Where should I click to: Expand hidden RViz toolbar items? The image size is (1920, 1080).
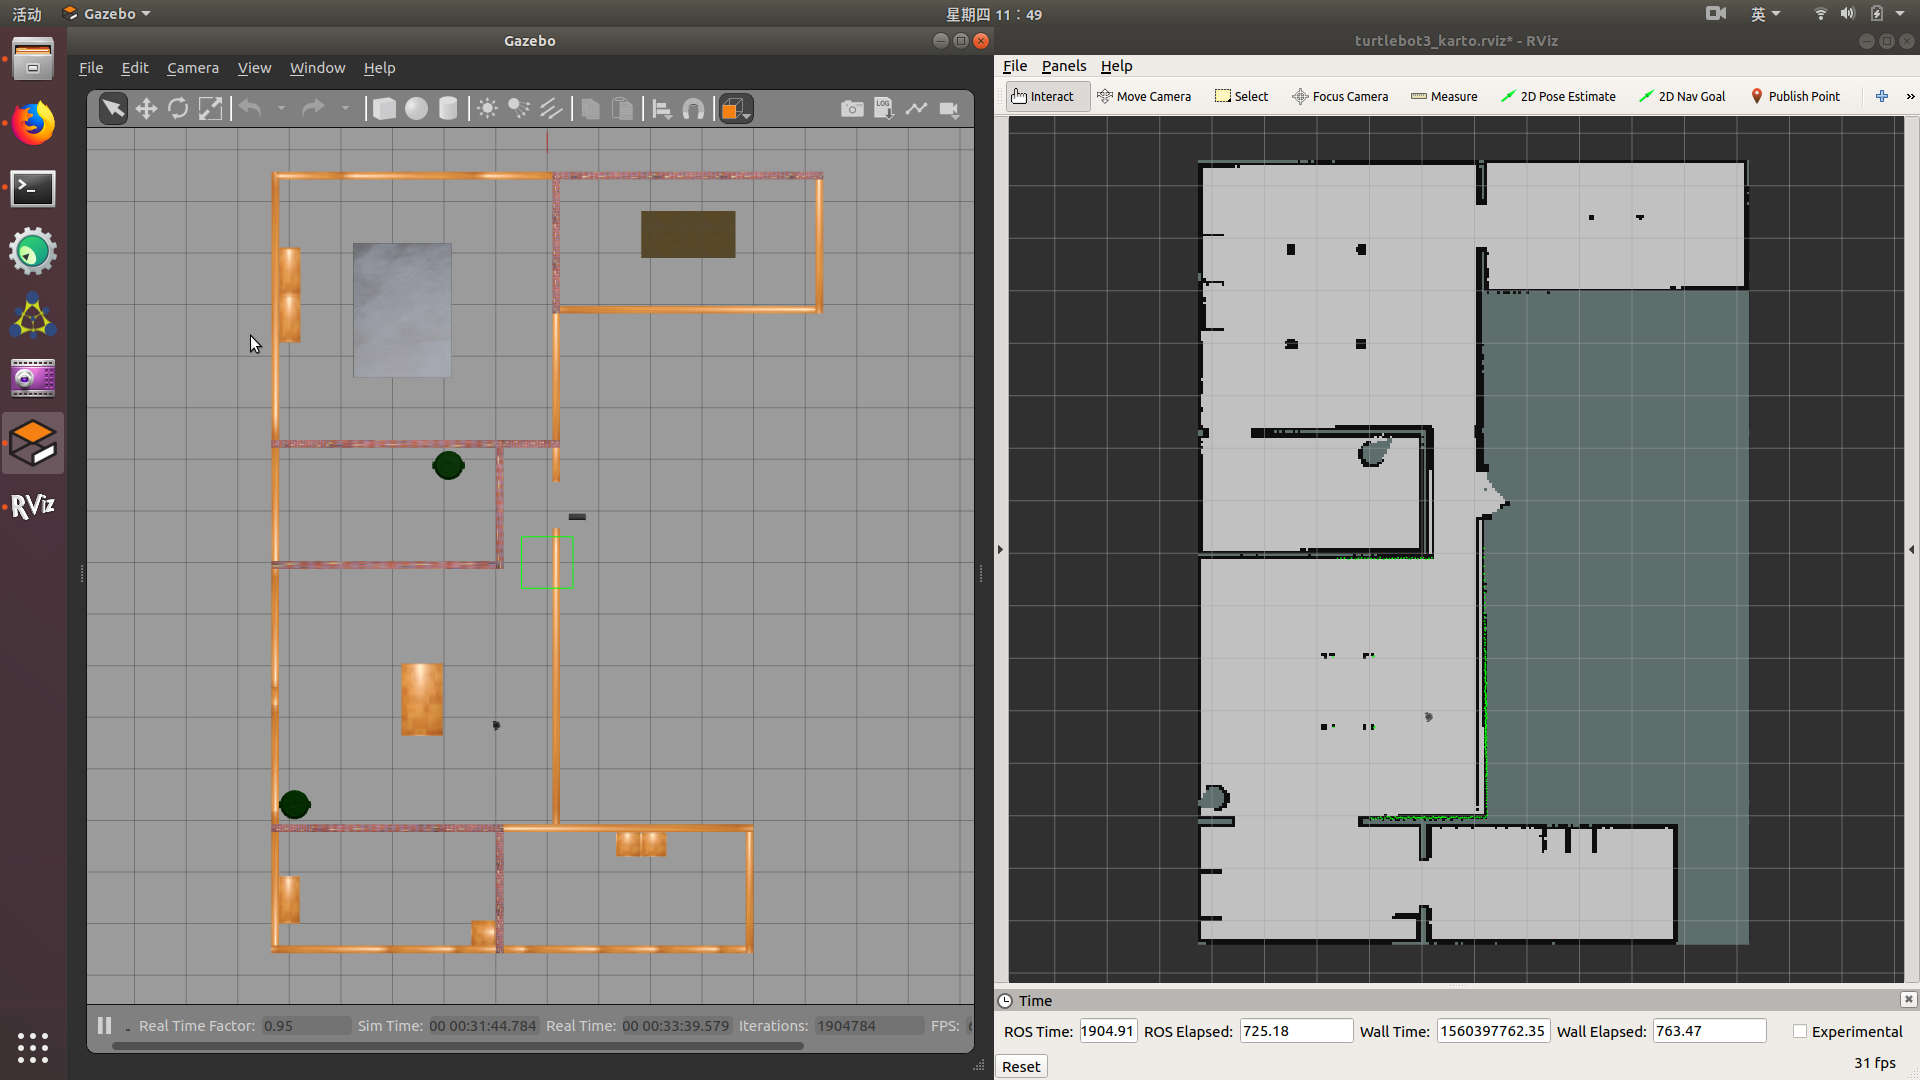pos(1910,96)
